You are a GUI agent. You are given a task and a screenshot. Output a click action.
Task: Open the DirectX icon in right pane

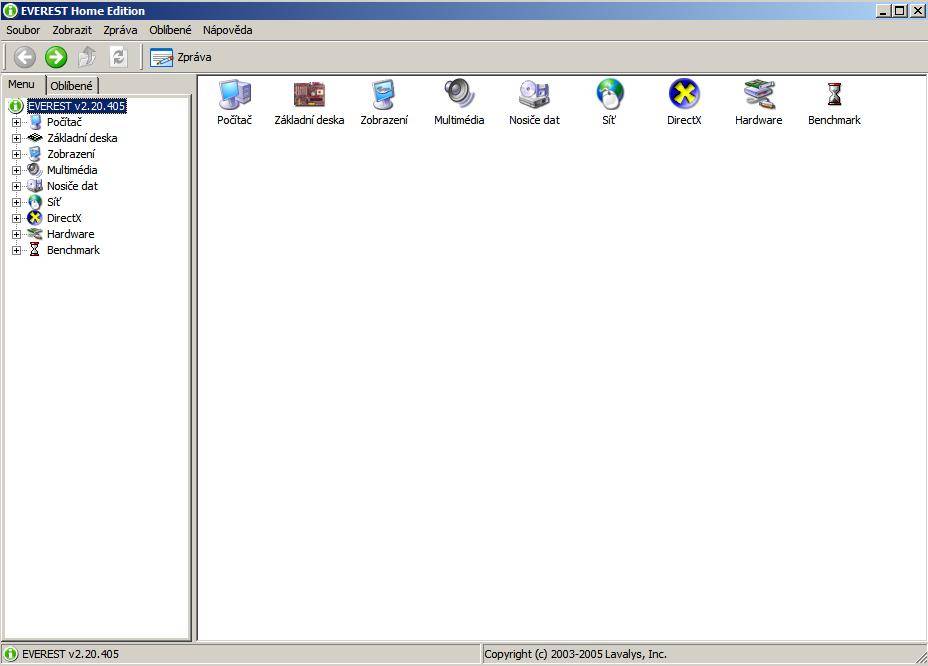click(x=684, y=94)
